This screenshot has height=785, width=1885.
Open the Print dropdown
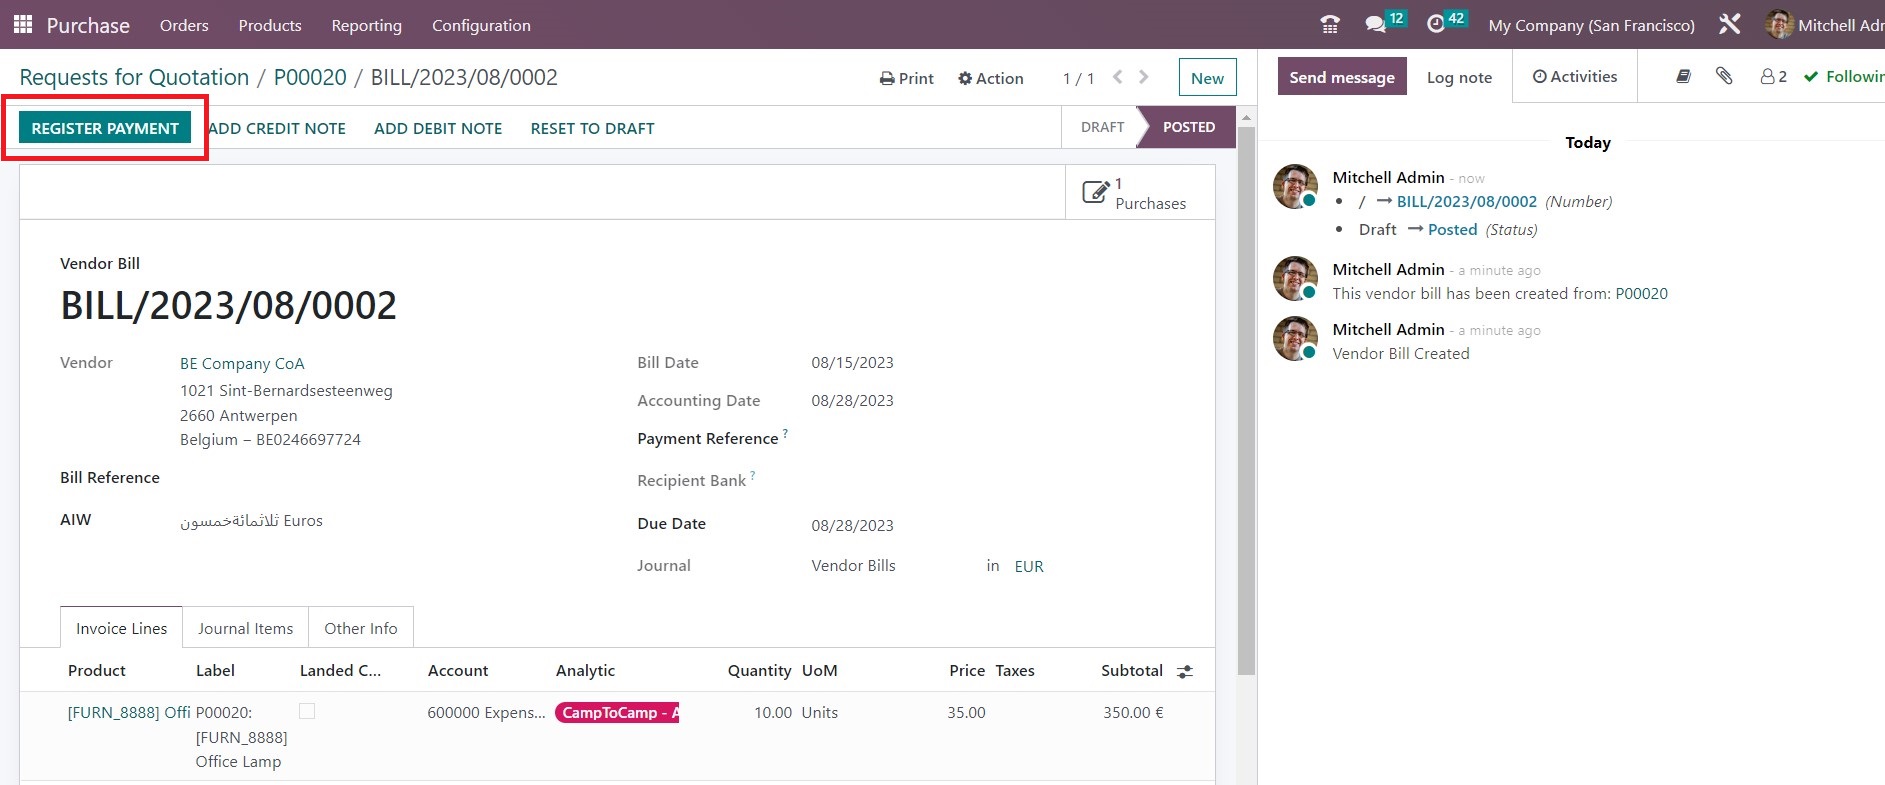click(906, 78)
